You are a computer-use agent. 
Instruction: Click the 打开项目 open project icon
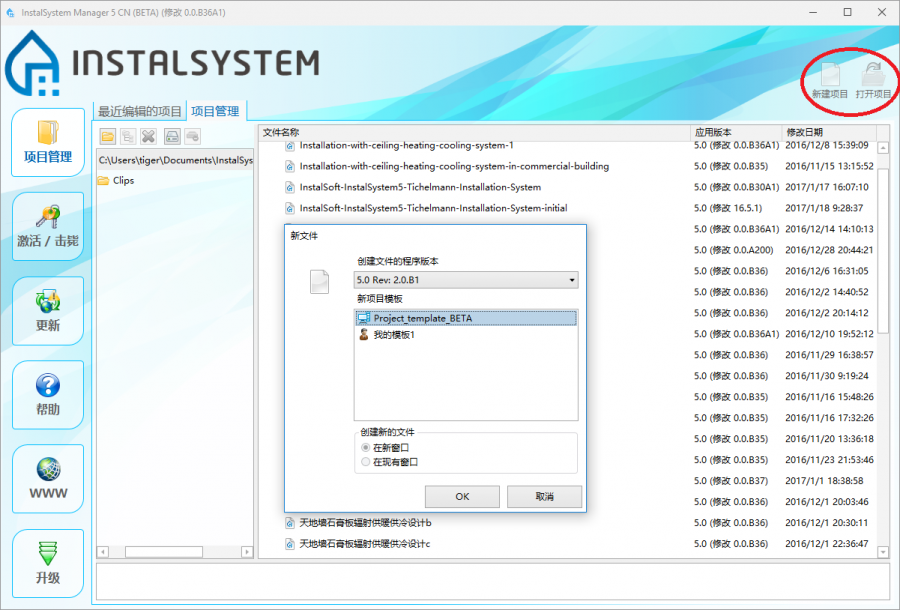tap(873, 80)
